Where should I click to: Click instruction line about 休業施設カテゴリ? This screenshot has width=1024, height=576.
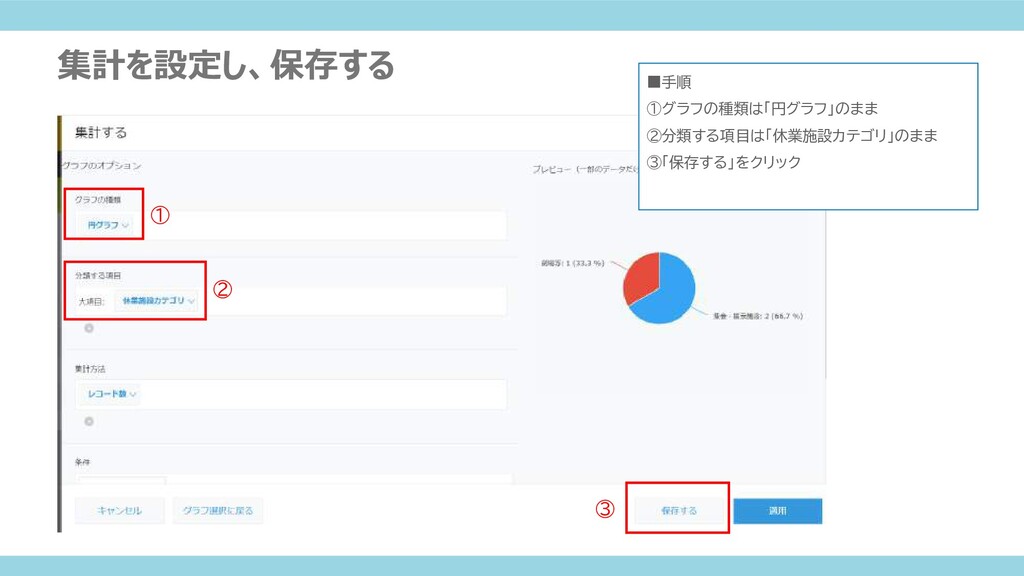coord(792,136)
